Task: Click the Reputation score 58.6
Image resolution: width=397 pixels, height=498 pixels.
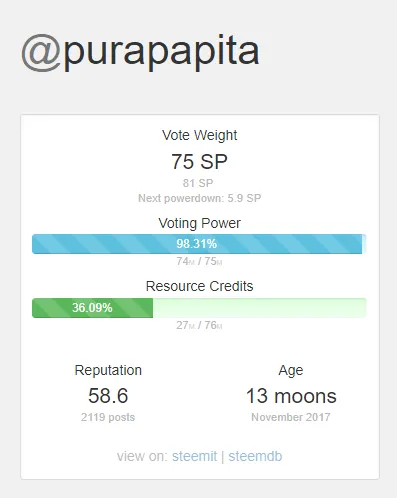Action: (x=108, y=396)
